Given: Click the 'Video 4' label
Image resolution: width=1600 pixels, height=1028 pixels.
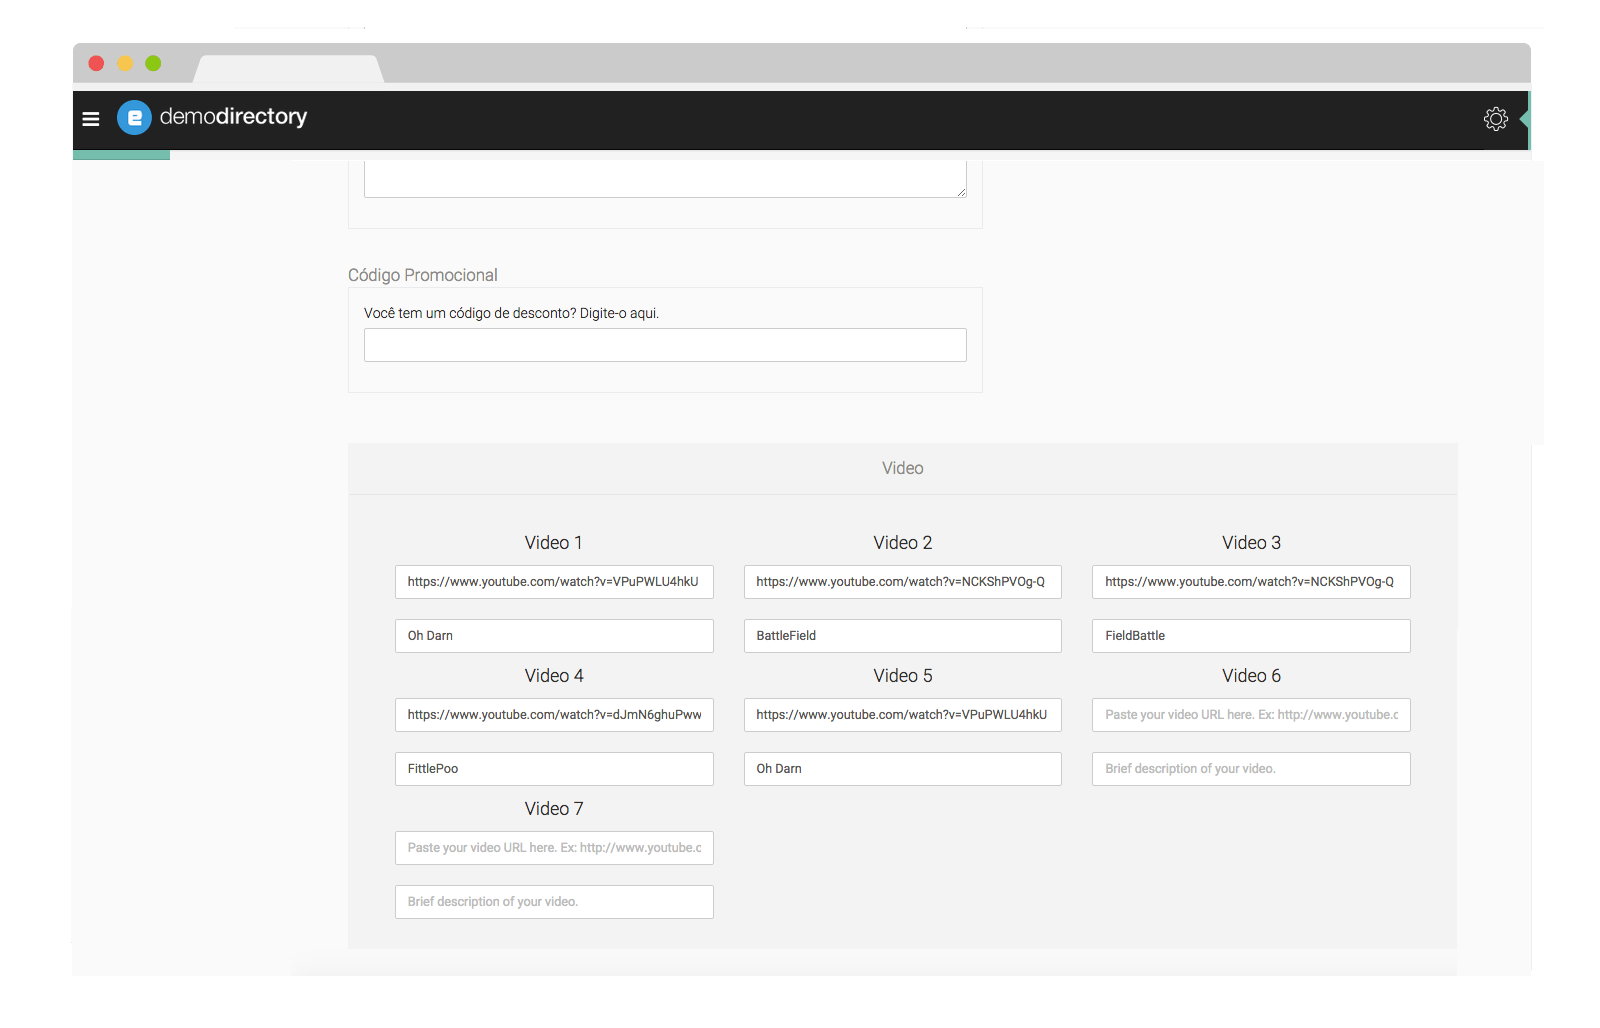Looking at the screenshot, I should pyautogui.click(x=553, y=676).
